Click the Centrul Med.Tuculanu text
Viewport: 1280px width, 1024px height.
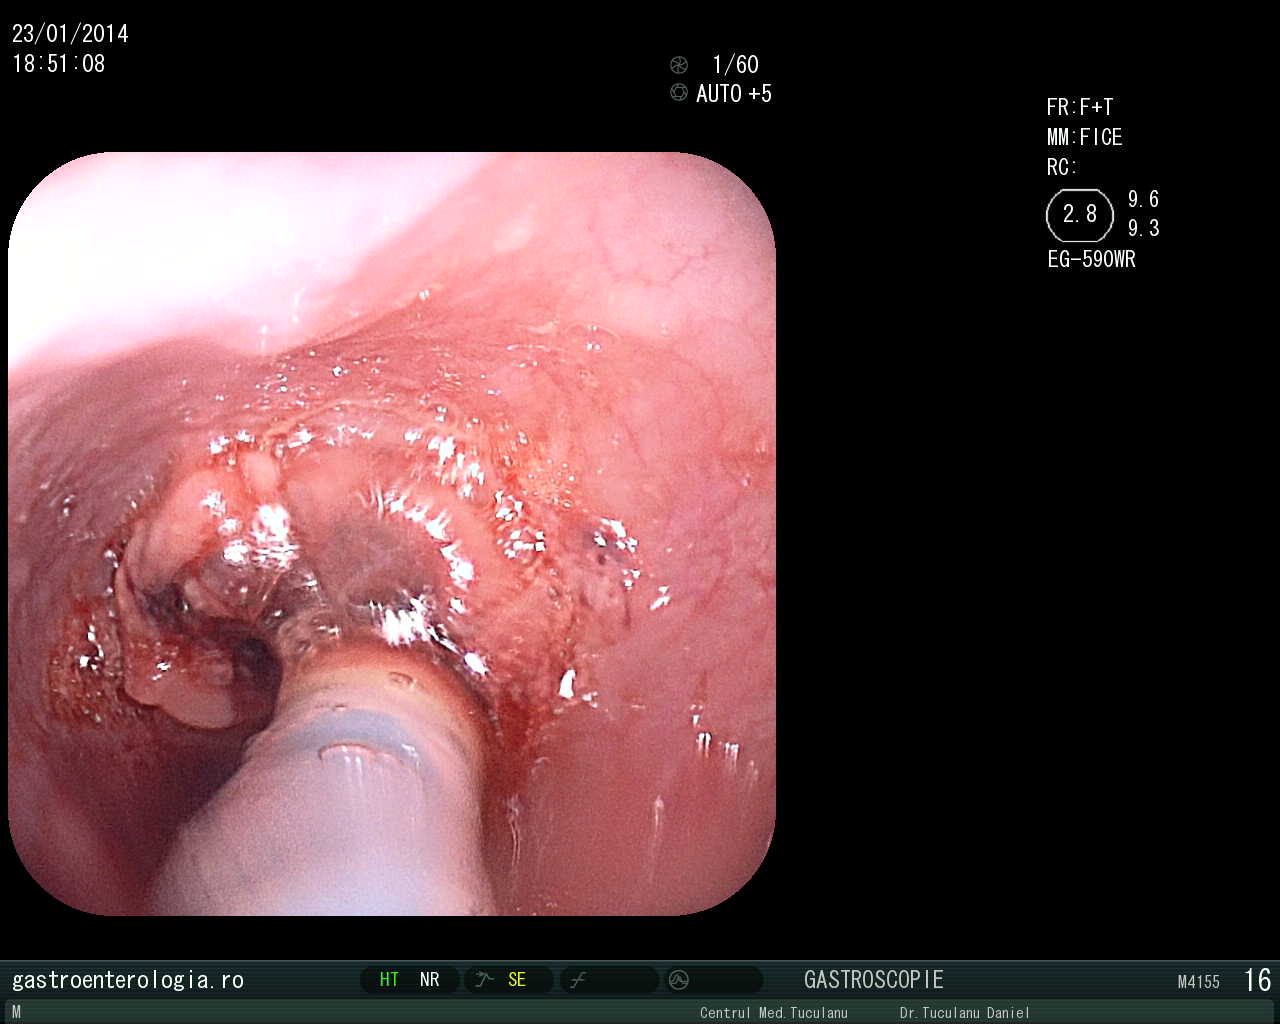coord(774,1013)
